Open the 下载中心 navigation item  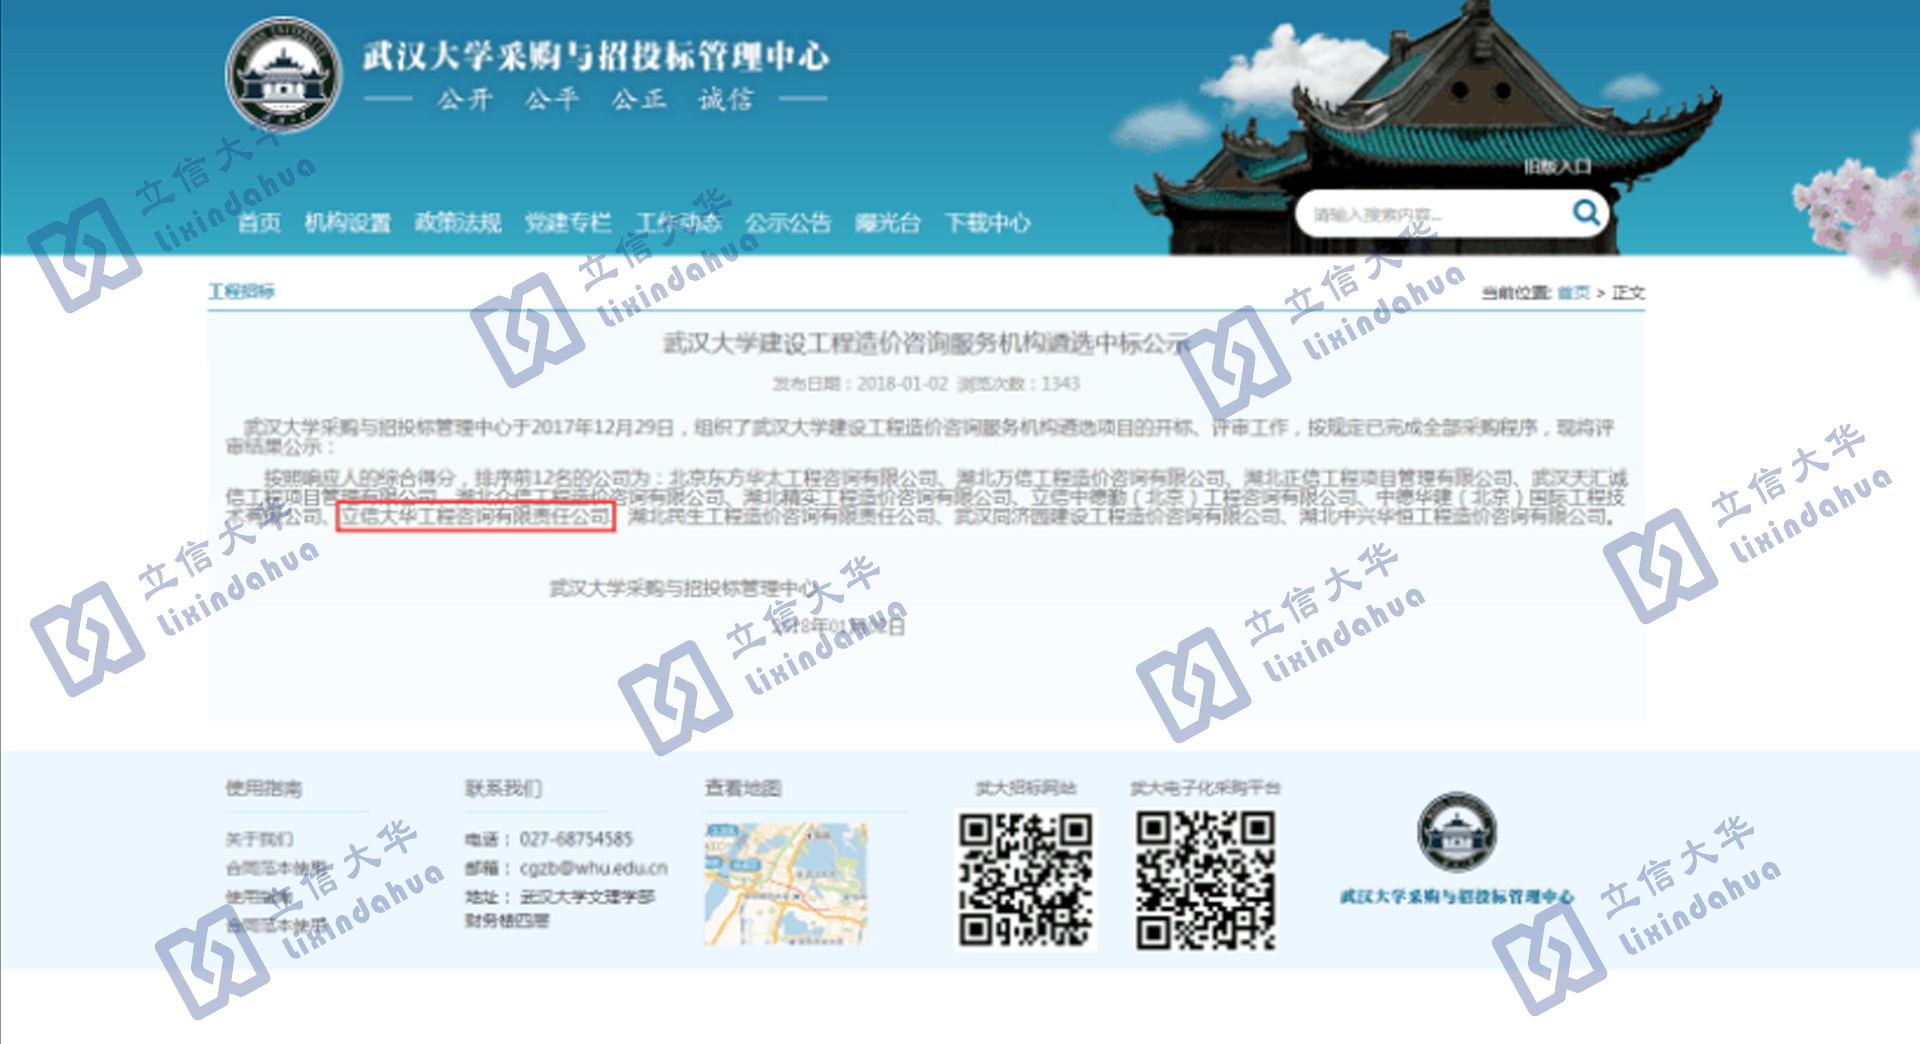(x=987, y=223)
